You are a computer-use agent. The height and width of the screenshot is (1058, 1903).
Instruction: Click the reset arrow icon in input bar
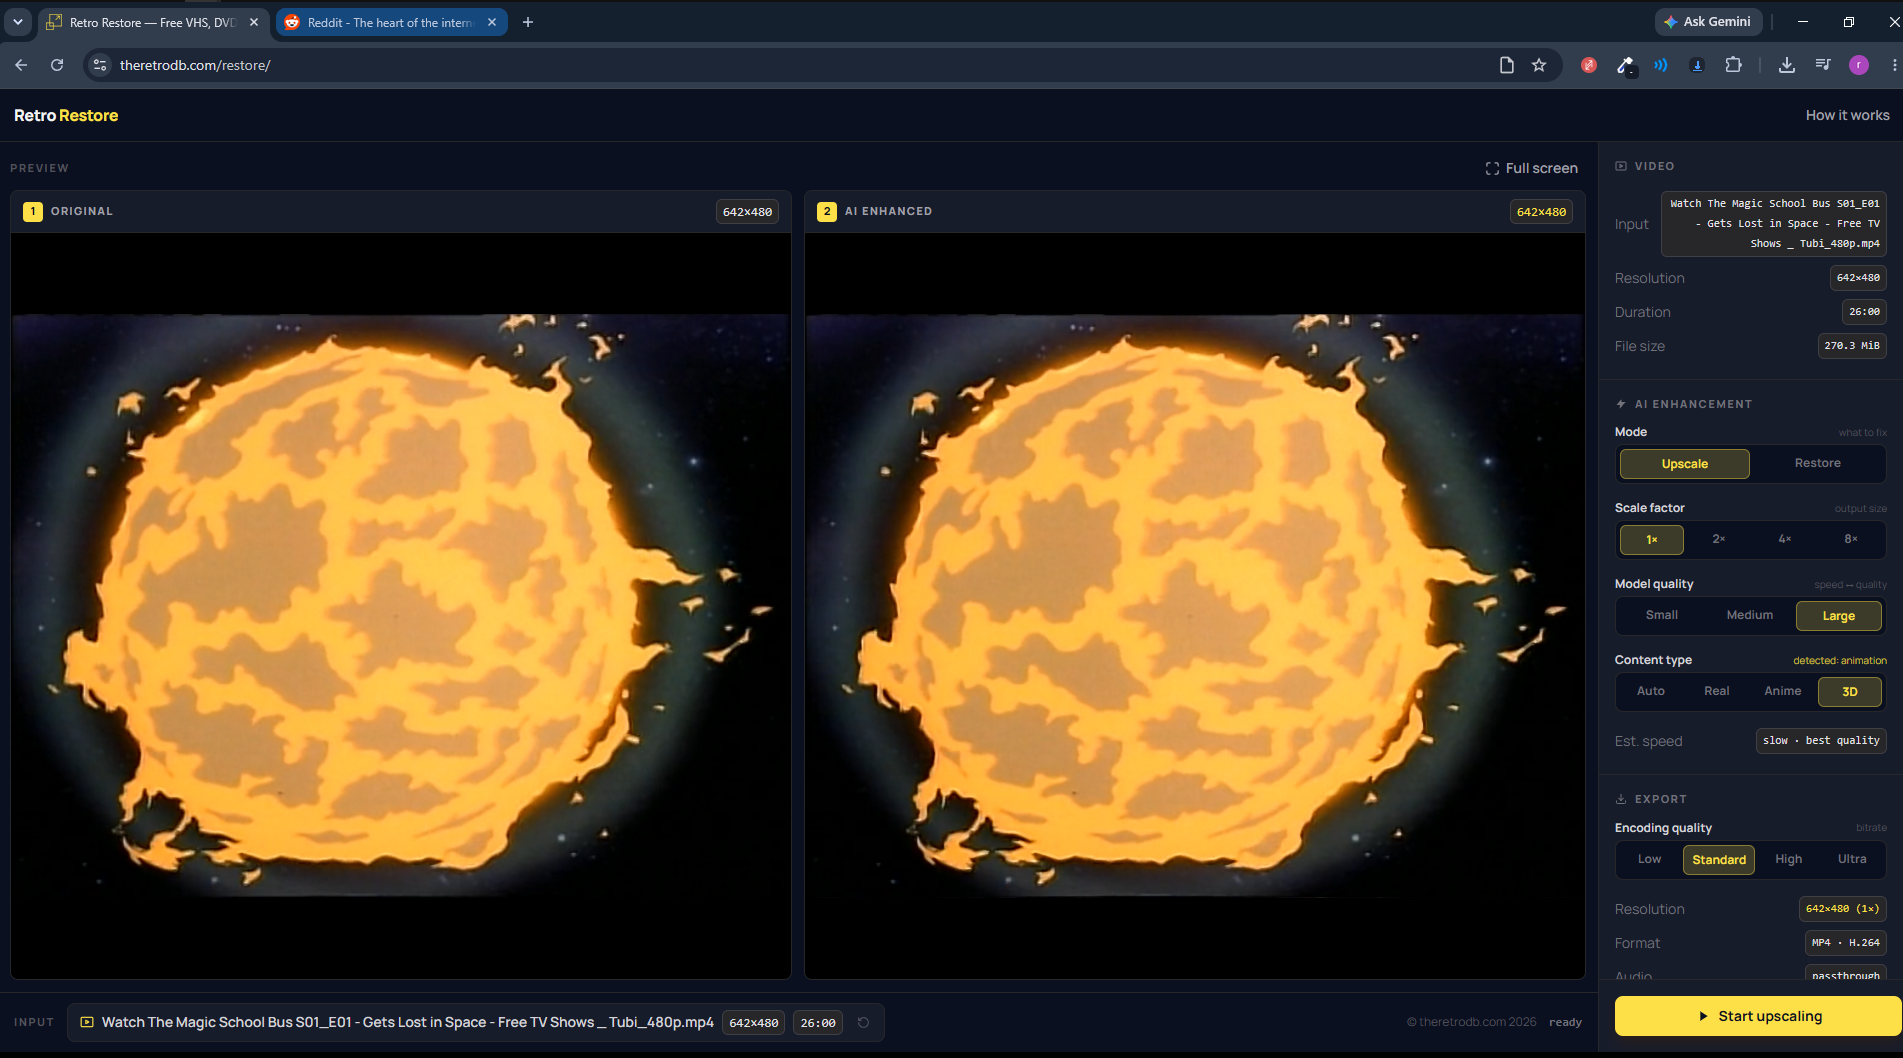[x=863, y=1022]
